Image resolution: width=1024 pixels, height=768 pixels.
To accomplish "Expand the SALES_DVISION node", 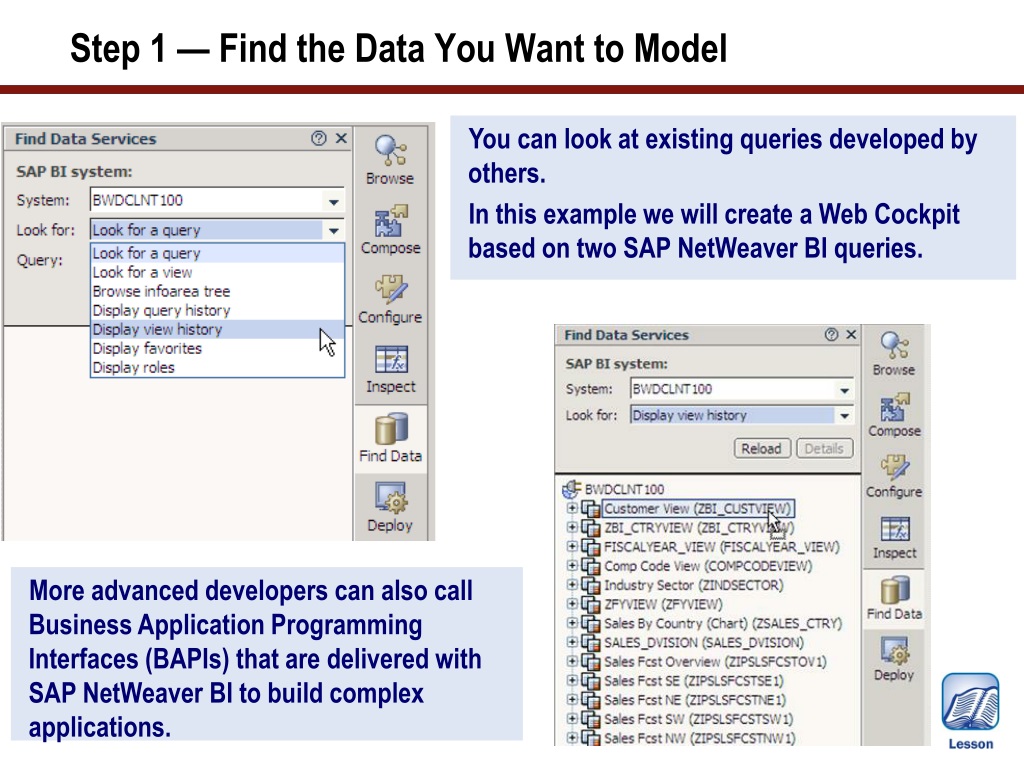I will click(x=572, y=642).
